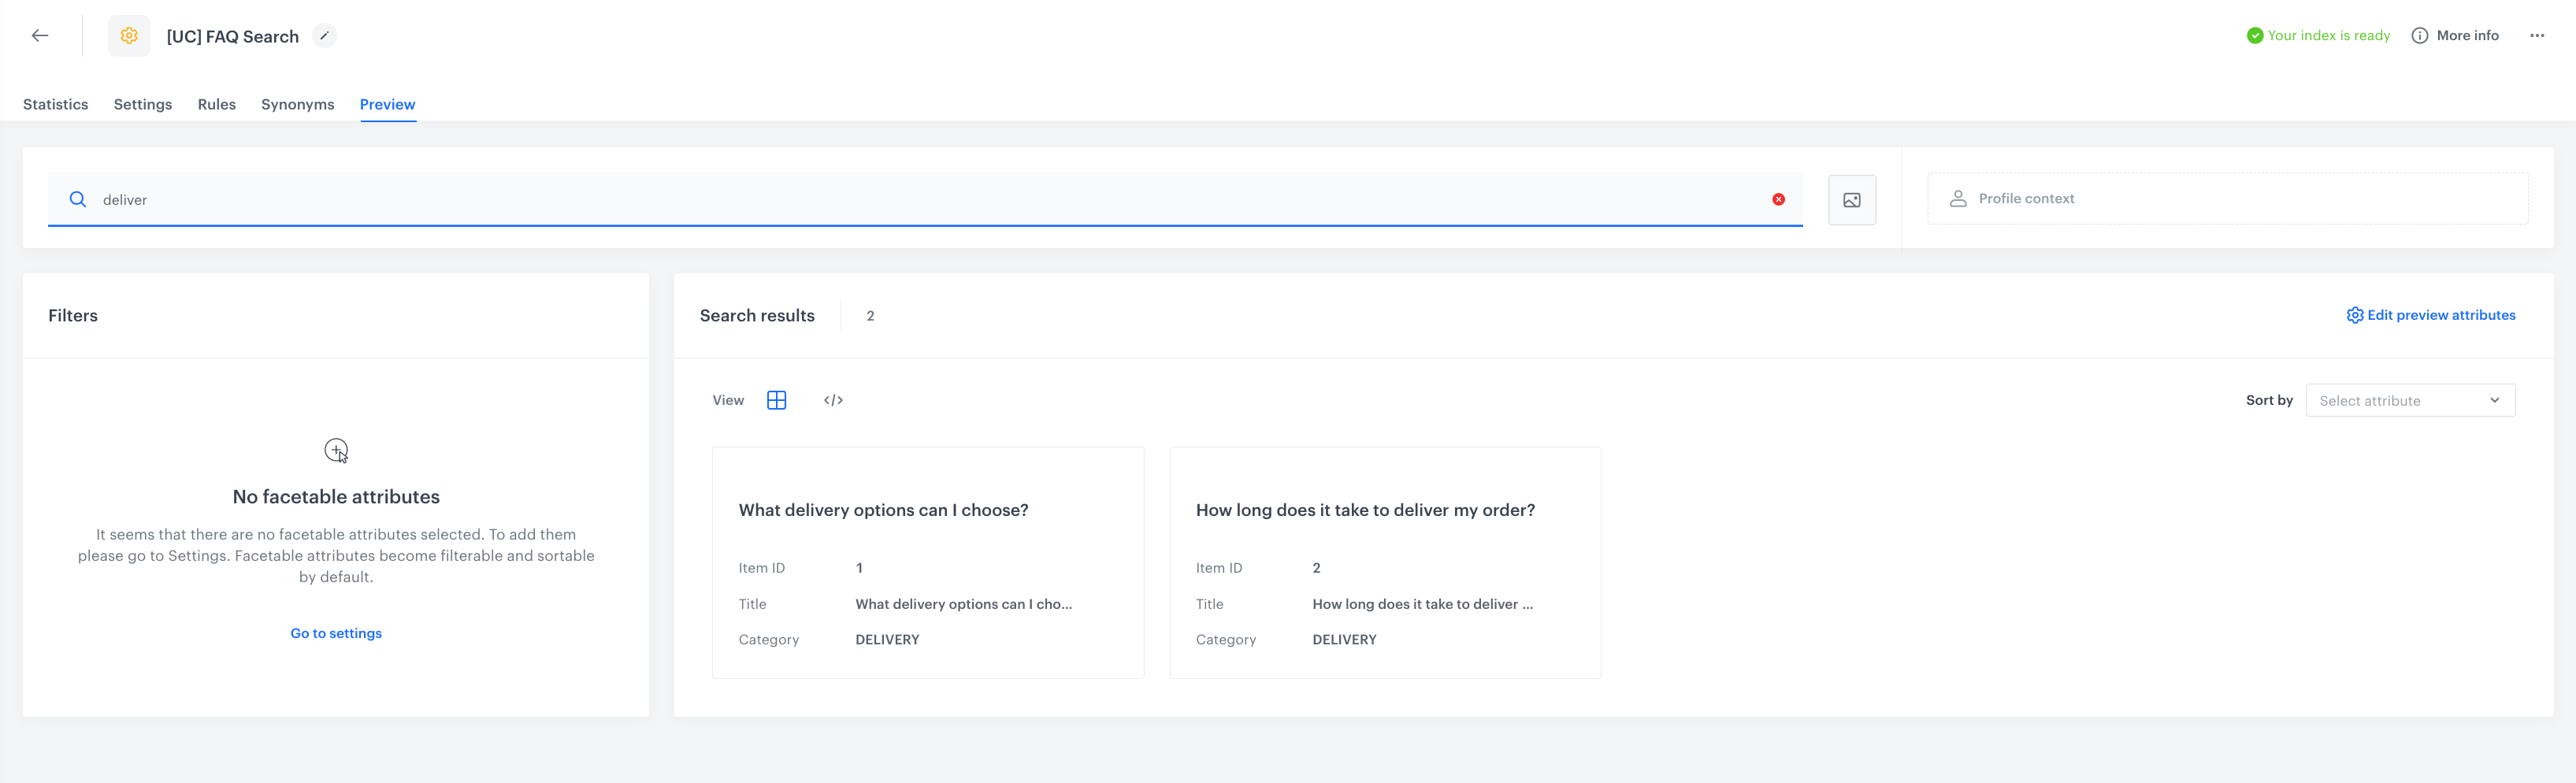The image size is (2576, 783).
Task: Click the Go to settings link
Action: [x=336, y=633]
